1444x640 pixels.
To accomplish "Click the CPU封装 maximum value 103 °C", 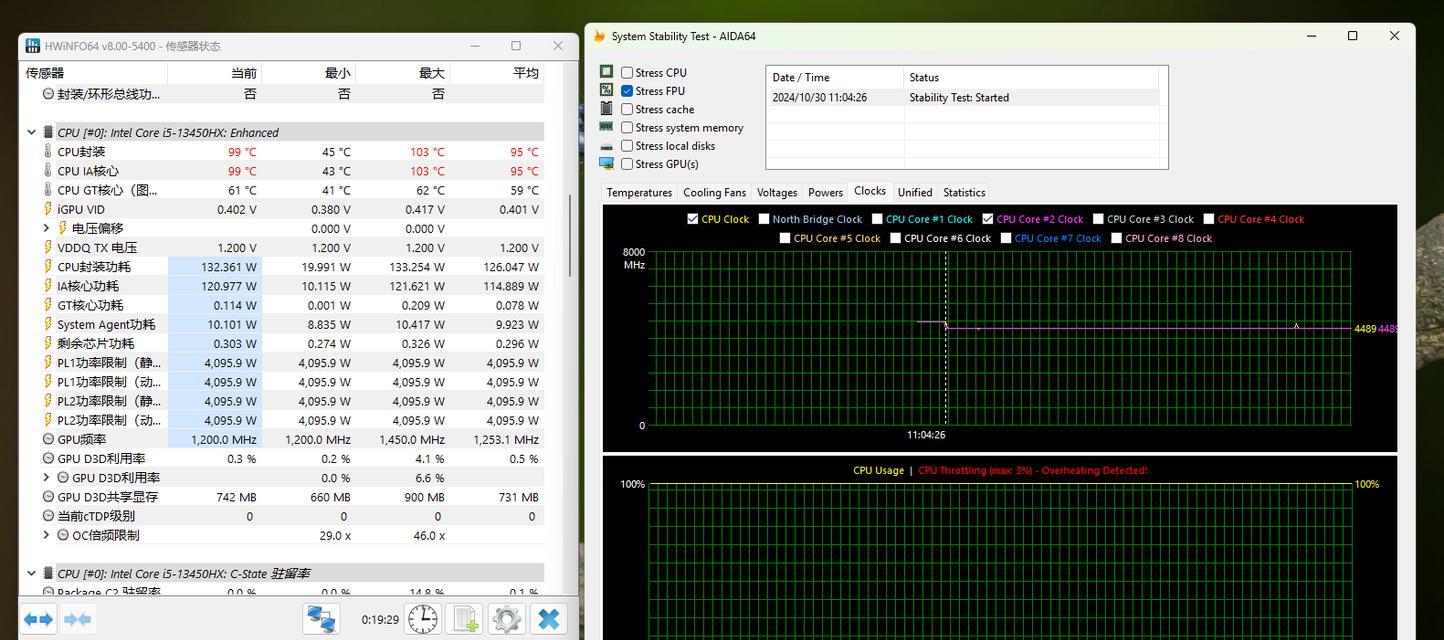I will pyautogui.click(x=427, y=152).
